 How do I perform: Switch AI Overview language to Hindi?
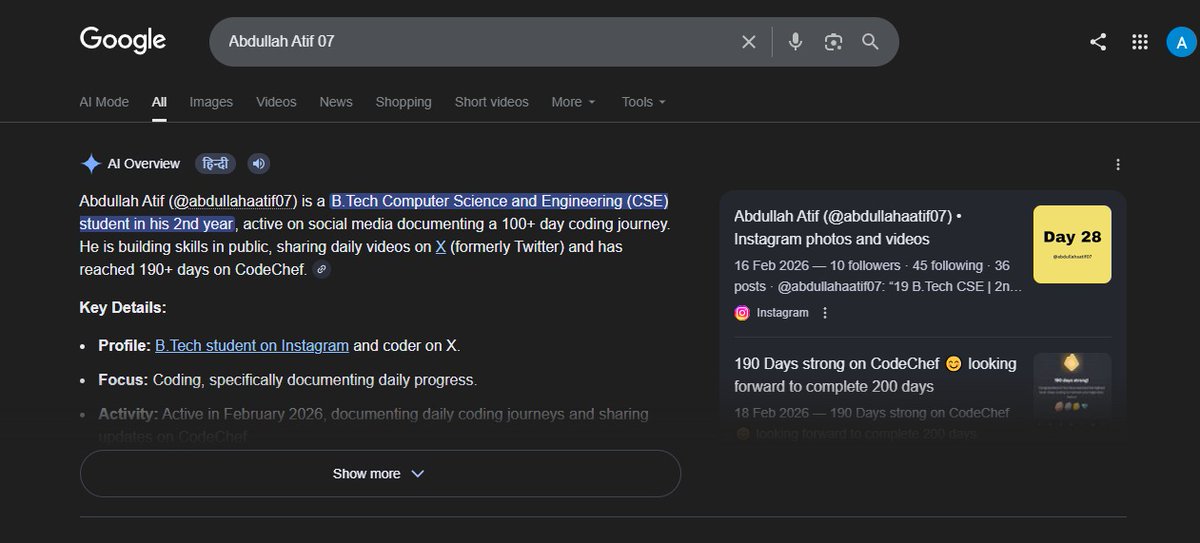[x=215, y=164]
